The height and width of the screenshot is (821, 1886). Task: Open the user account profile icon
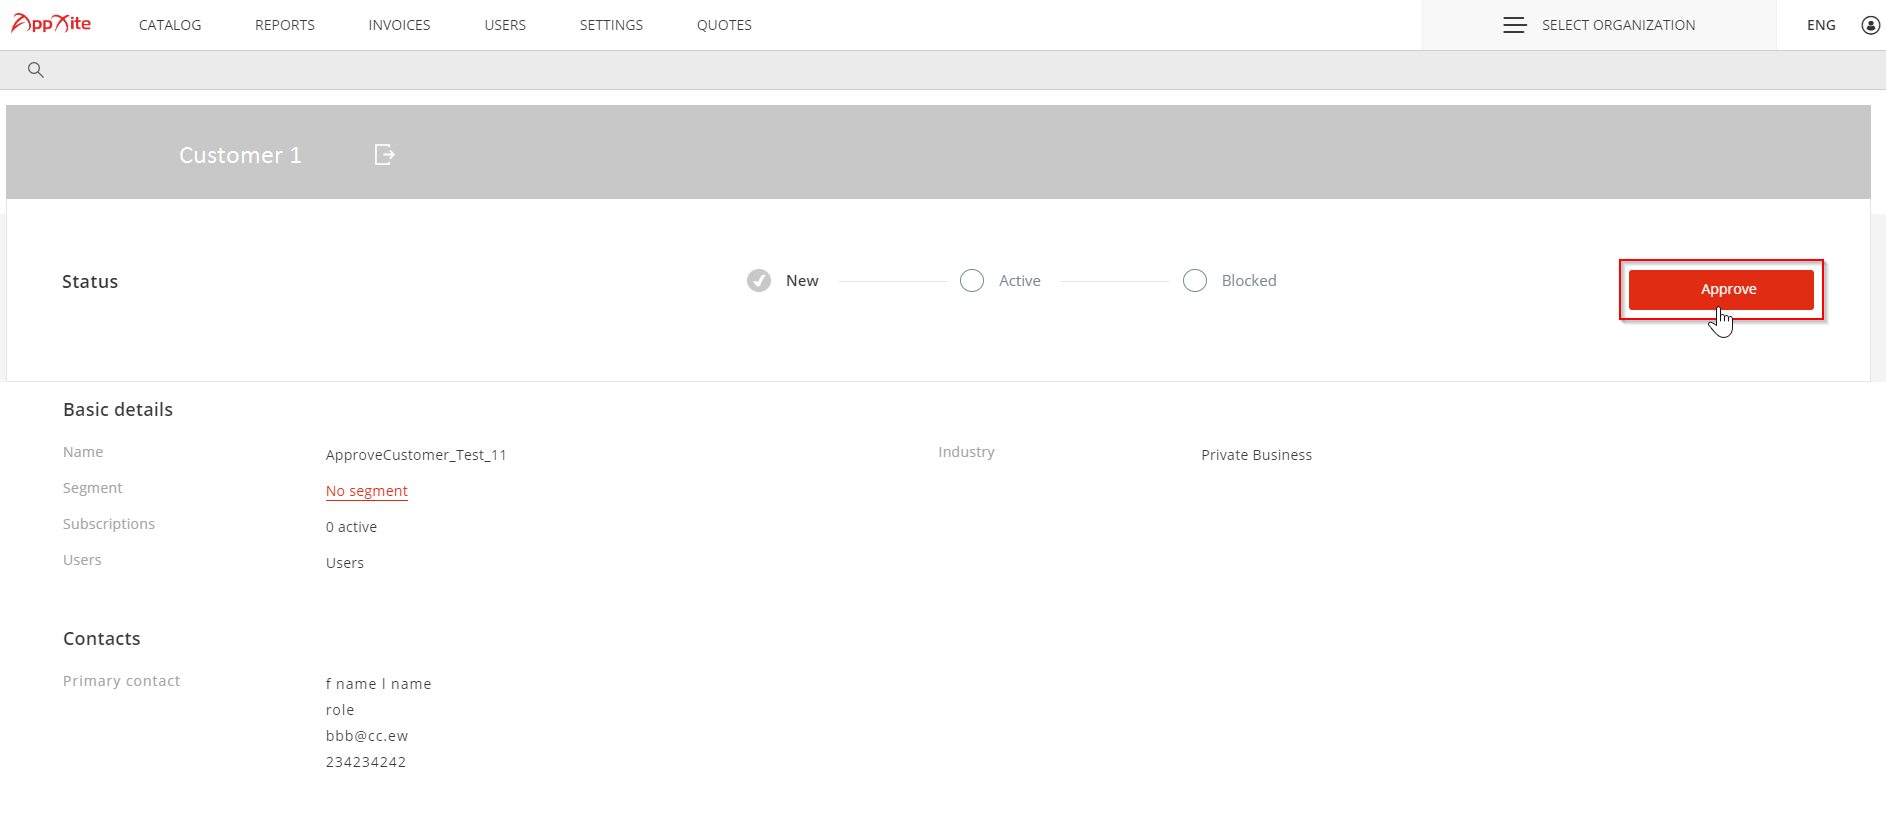(1870, 25)
